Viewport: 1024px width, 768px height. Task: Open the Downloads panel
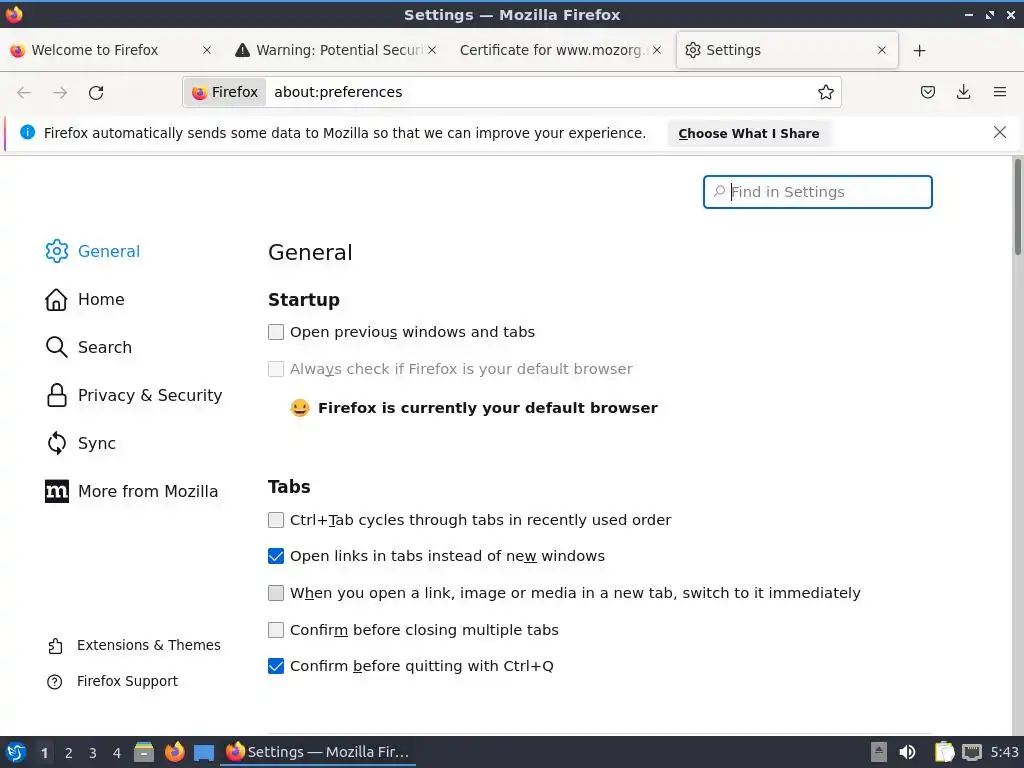point(963,92)
